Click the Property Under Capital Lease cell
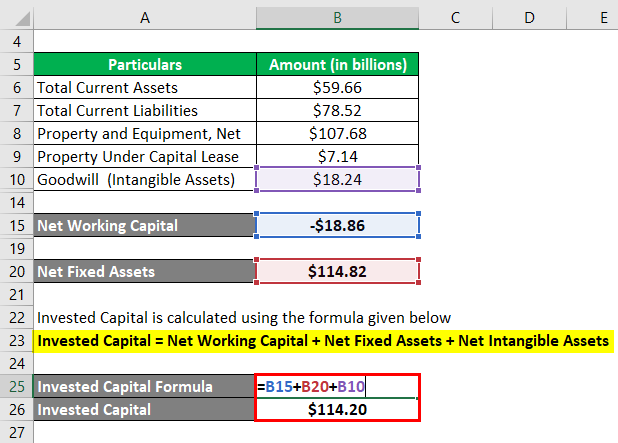Viewport: 618px width, 443px height. click(144, 156)
